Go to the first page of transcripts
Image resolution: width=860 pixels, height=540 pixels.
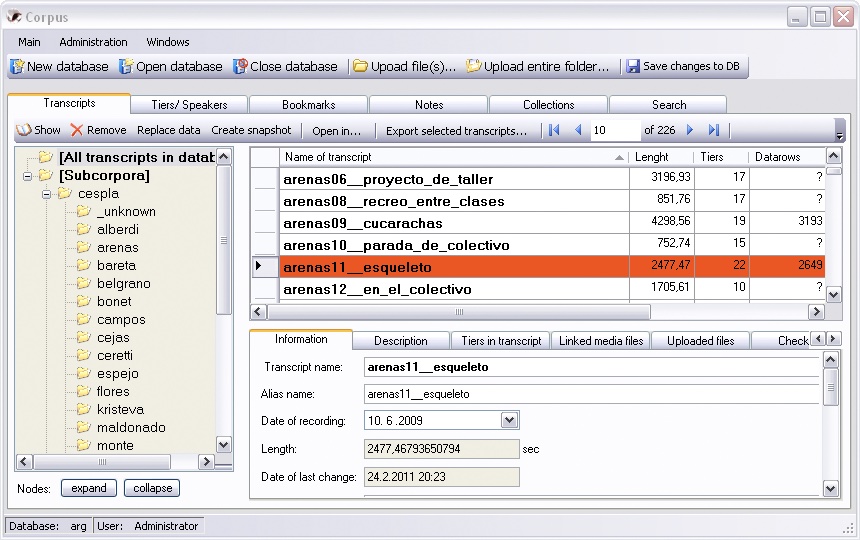point(554,130)
